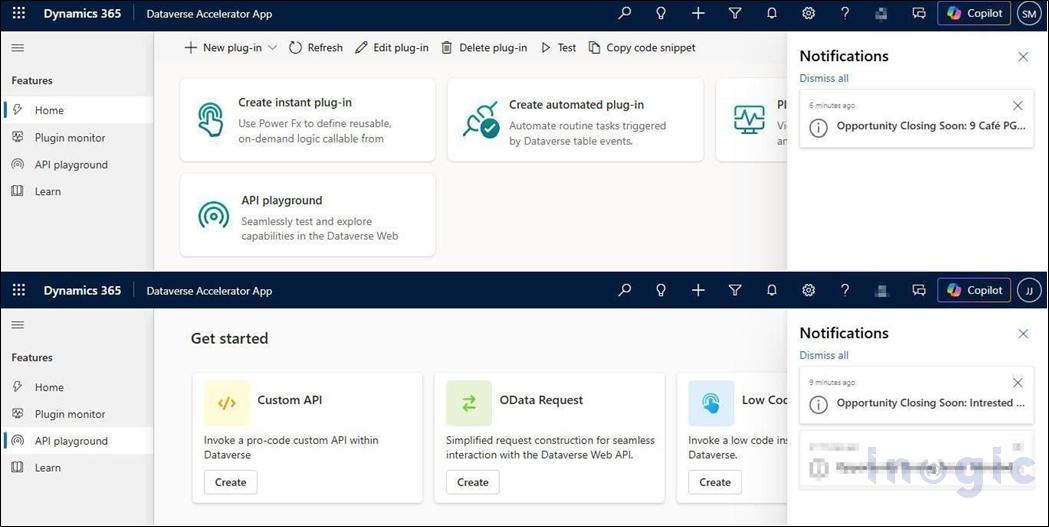Click Create under OData Request
The width and height of the screenshot is (1049, 527).
click(x=473, y=482)
